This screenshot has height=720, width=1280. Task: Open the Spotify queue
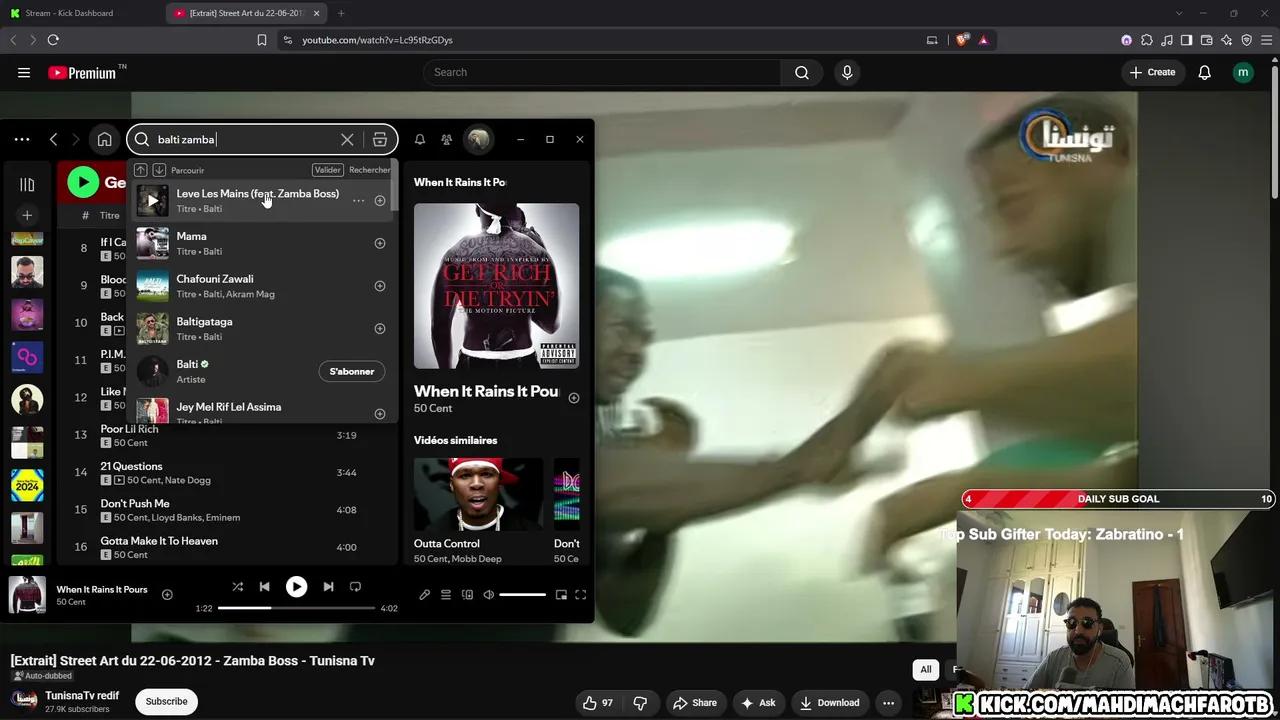pos(446,595)
